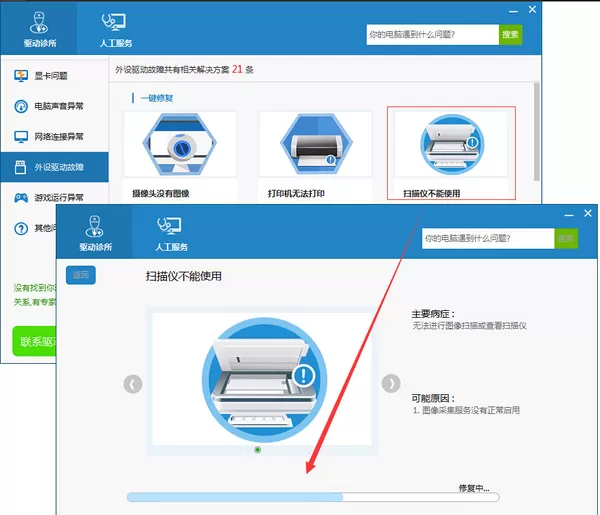Click search field in back window
The width and height of the screenshot is (600, 515).
coord(432,35)
